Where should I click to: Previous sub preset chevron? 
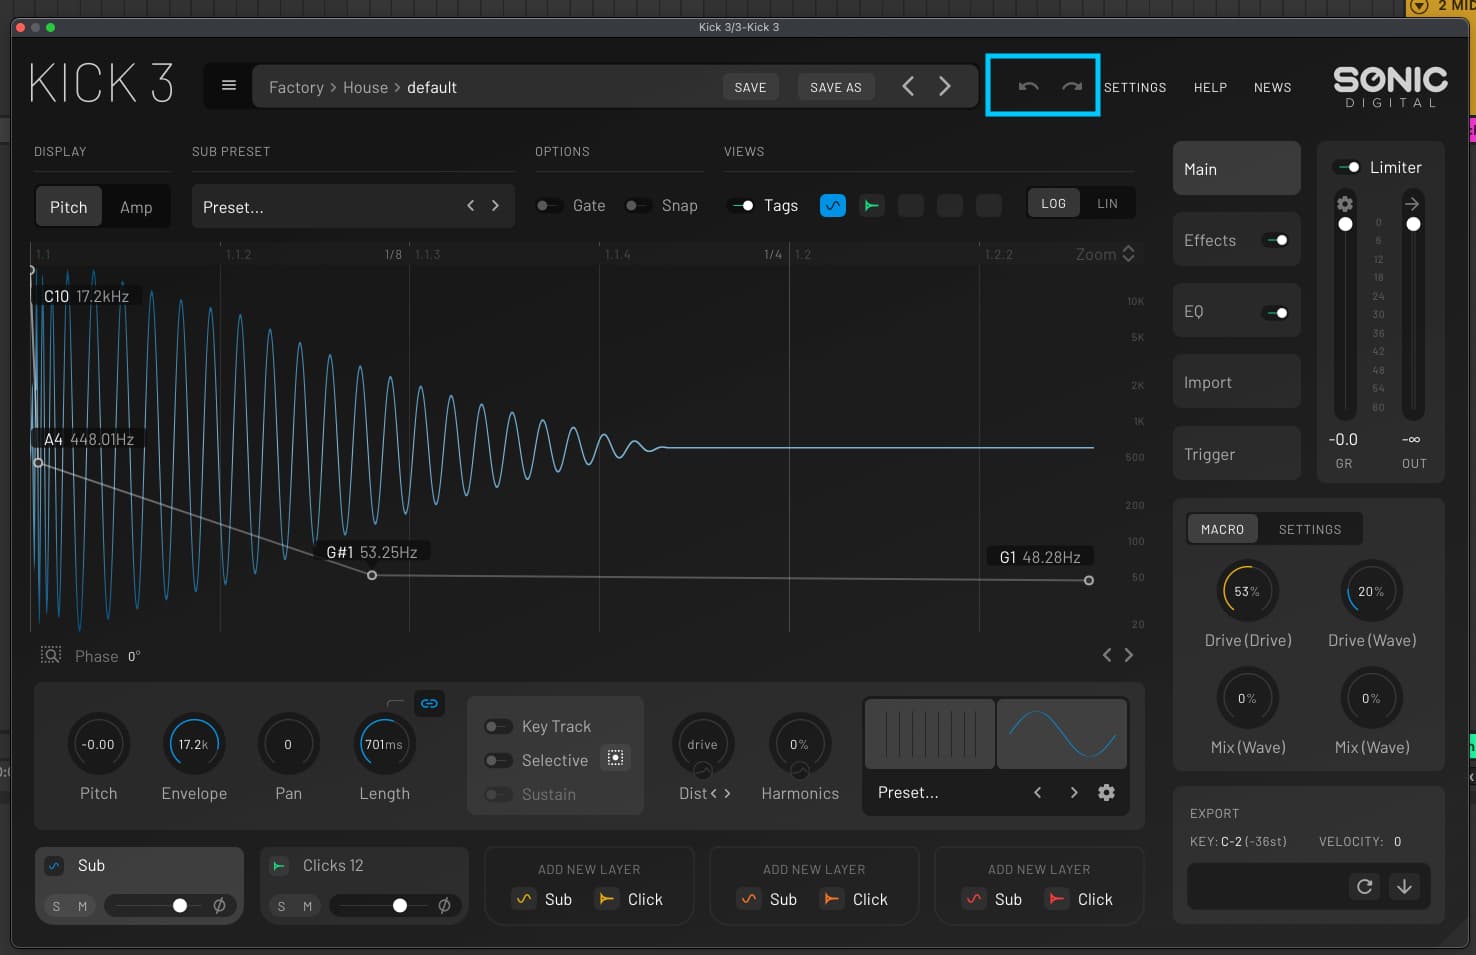pyautogui.click(x=471, y=205)
